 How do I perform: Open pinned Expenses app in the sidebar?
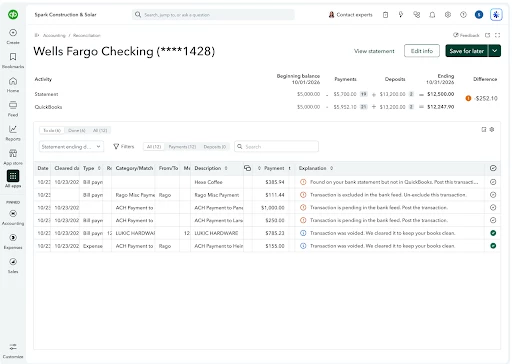(x=13, y=241)
